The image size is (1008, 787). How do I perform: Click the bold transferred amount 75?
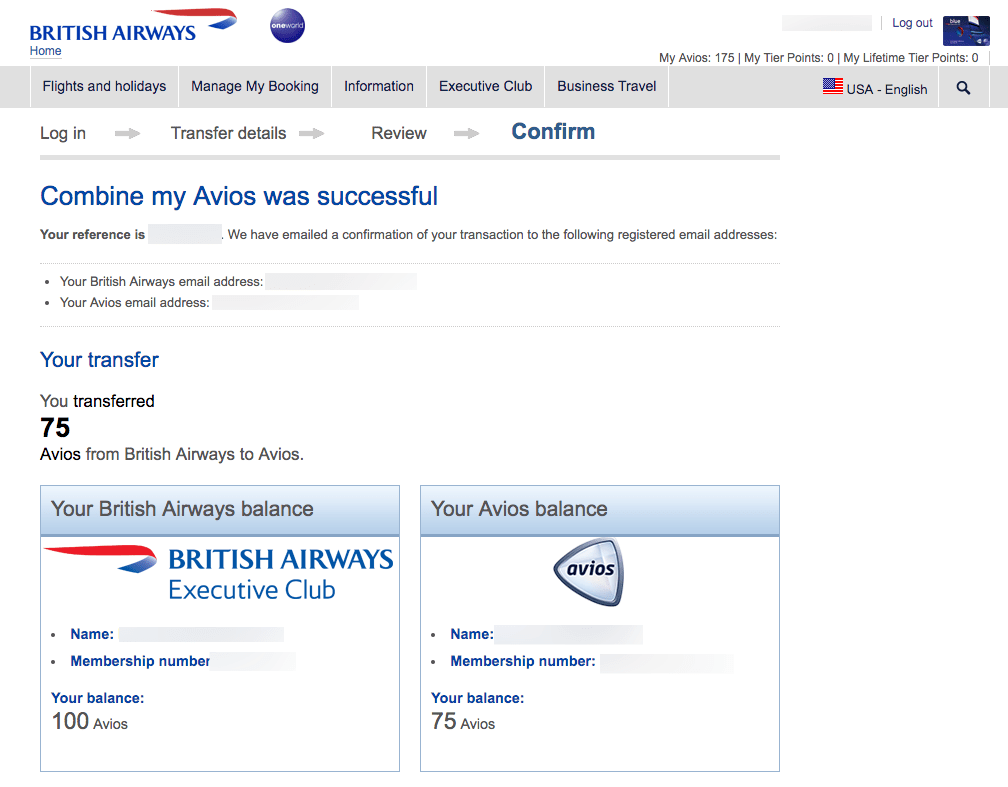(55, 428)
